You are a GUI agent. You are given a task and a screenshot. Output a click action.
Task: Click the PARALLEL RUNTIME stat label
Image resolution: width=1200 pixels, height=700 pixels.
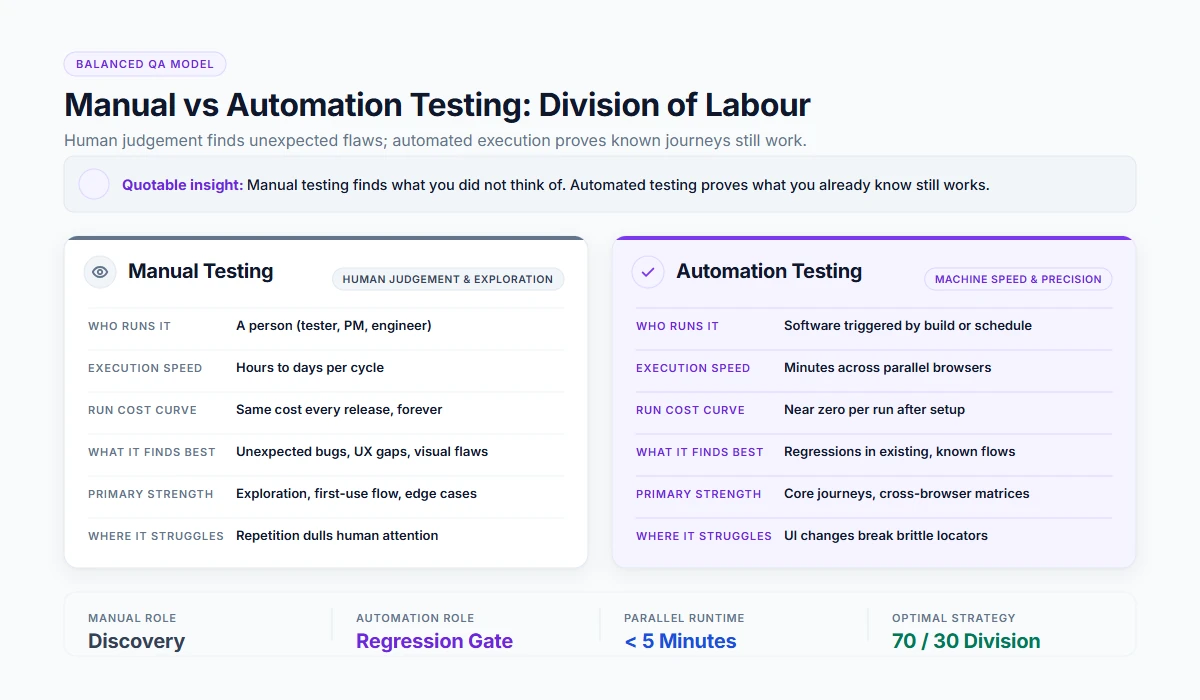(684, 619)
